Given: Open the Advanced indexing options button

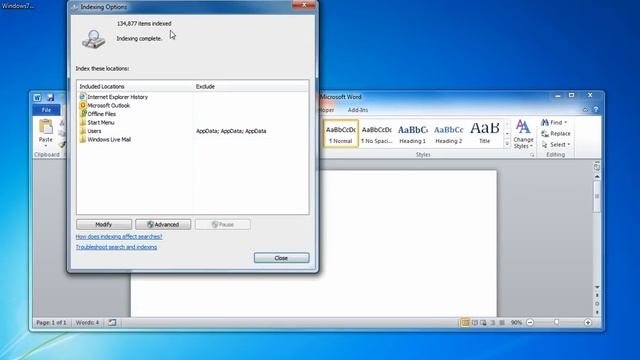Looking at the screenshot, I should point(163,224).
